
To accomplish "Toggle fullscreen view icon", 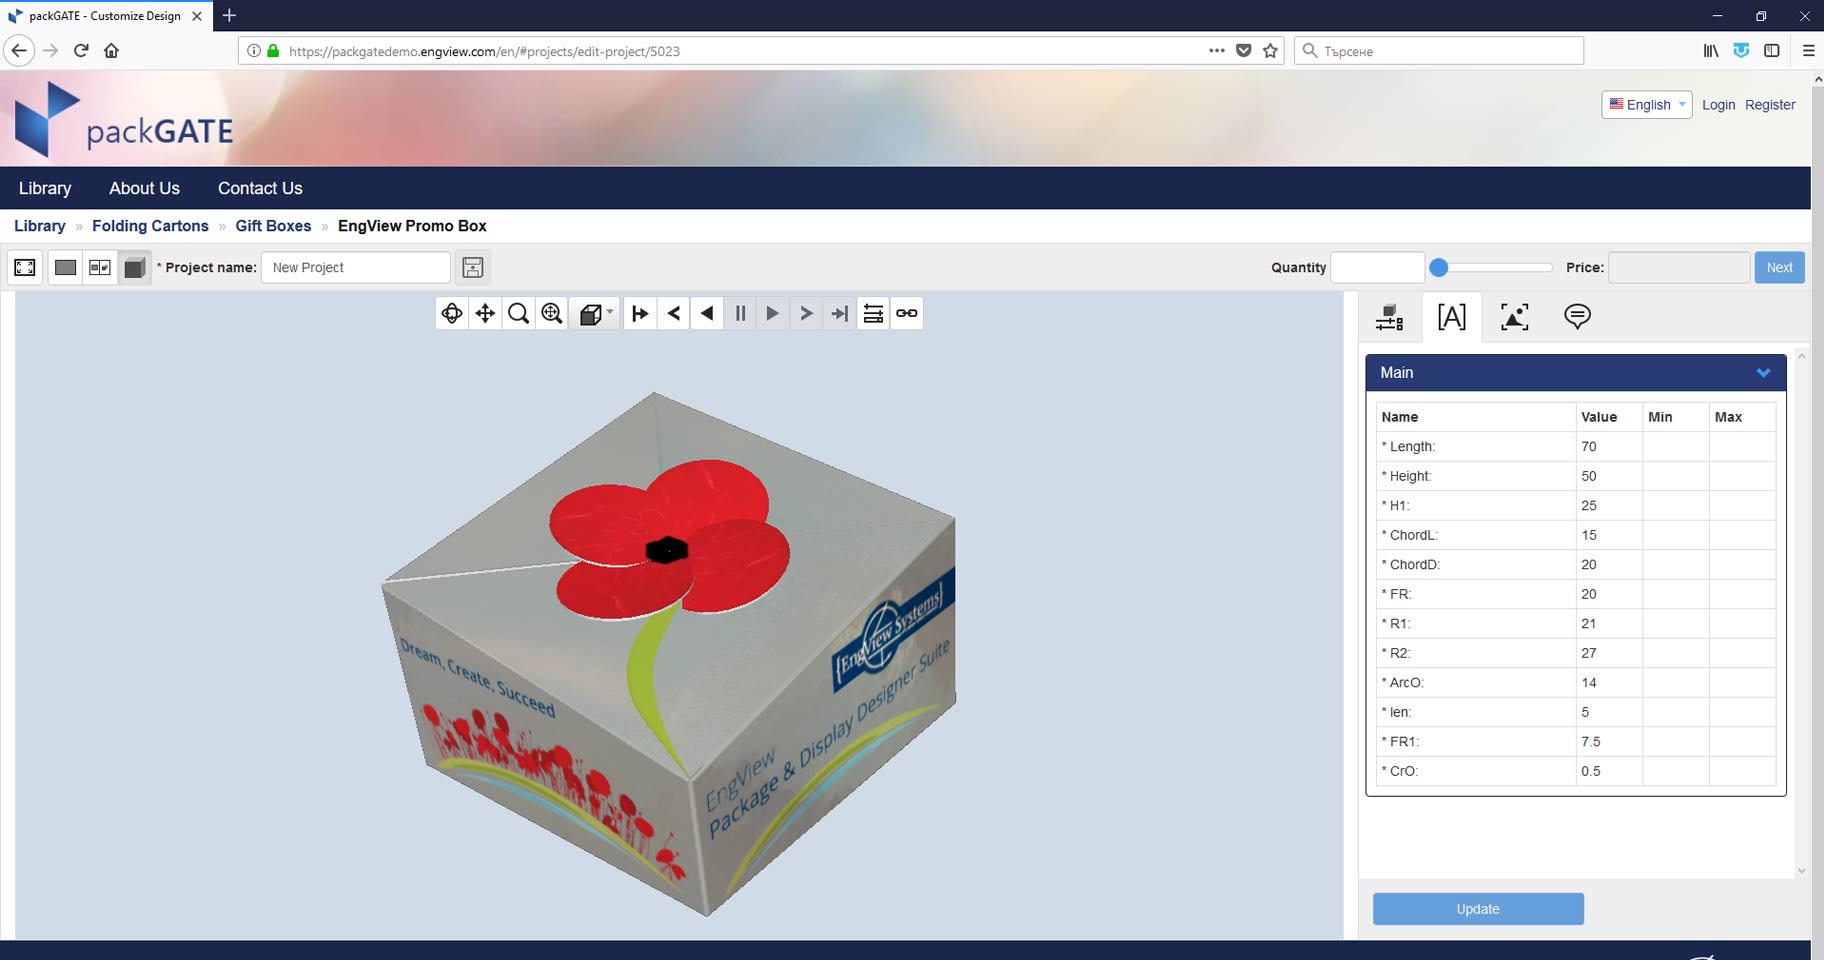I will [x=25, y=267].
